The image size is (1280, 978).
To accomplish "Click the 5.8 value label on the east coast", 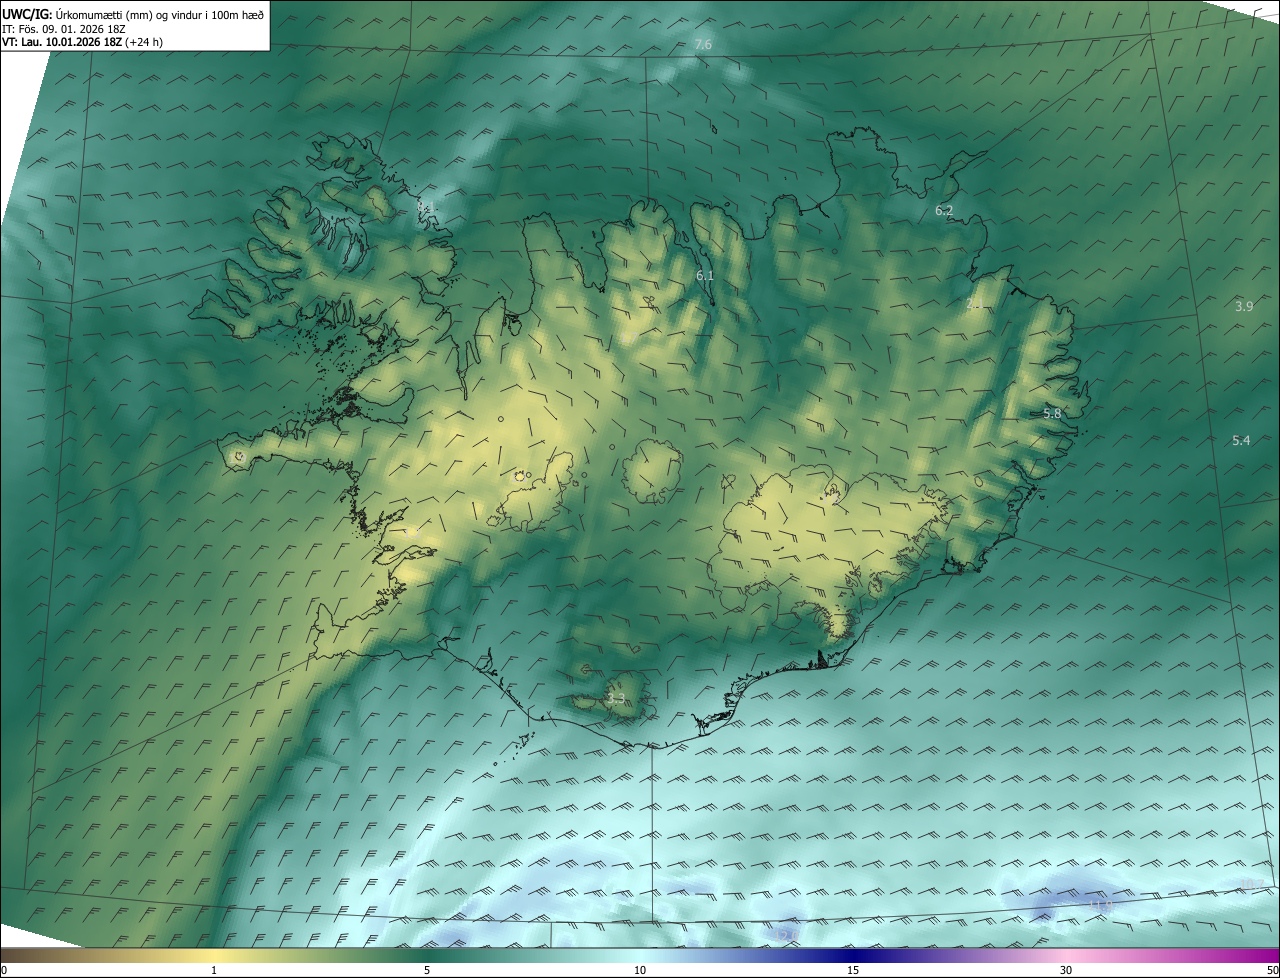I will [1052, 413].
